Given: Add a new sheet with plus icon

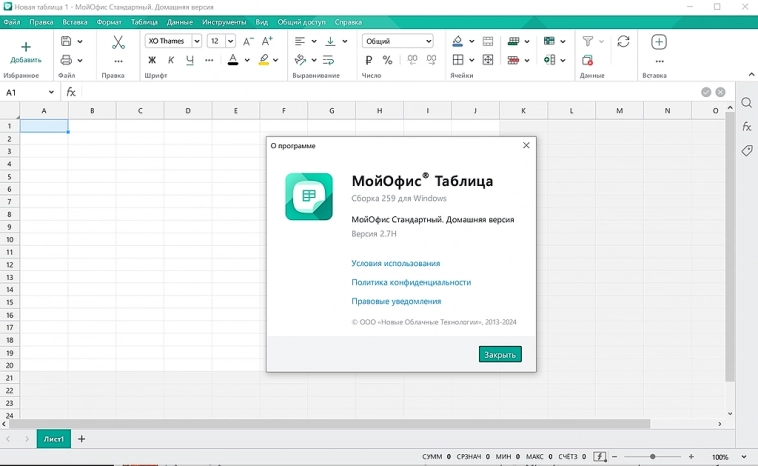Looking at the screenshot, I should (82, 439).
